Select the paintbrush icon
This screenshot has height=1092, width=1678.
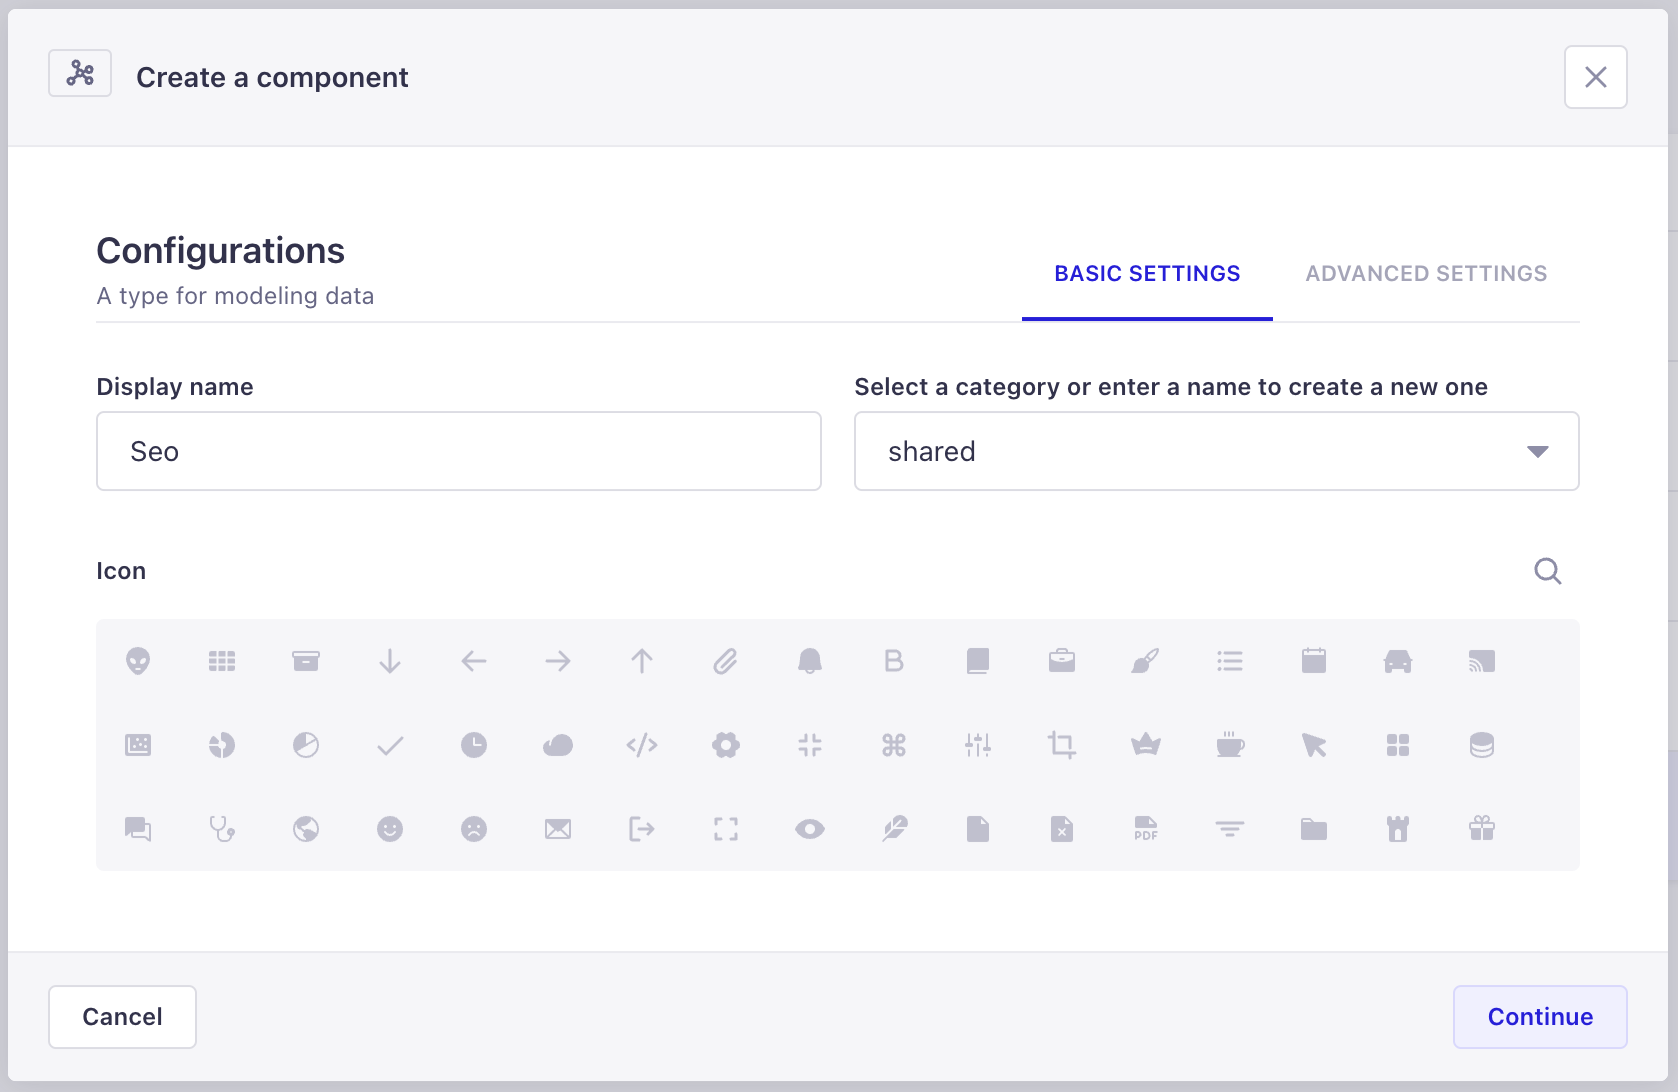(1146, 661)
